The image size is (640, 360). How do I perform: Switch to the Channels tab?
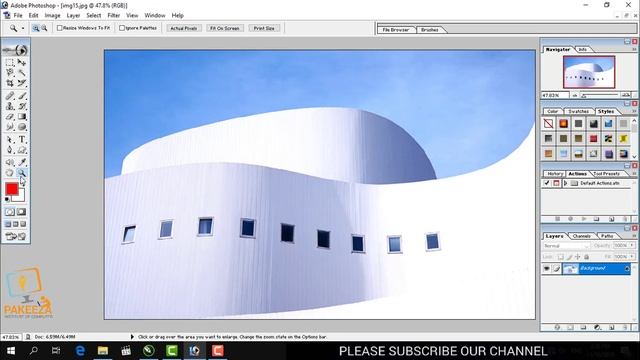582,236
